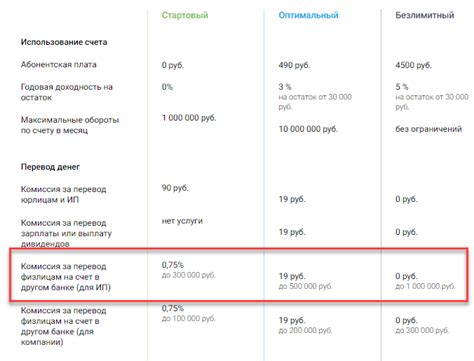Click the 3 % annual yield value
Viewport: 474px width, 361px height.
285,87
